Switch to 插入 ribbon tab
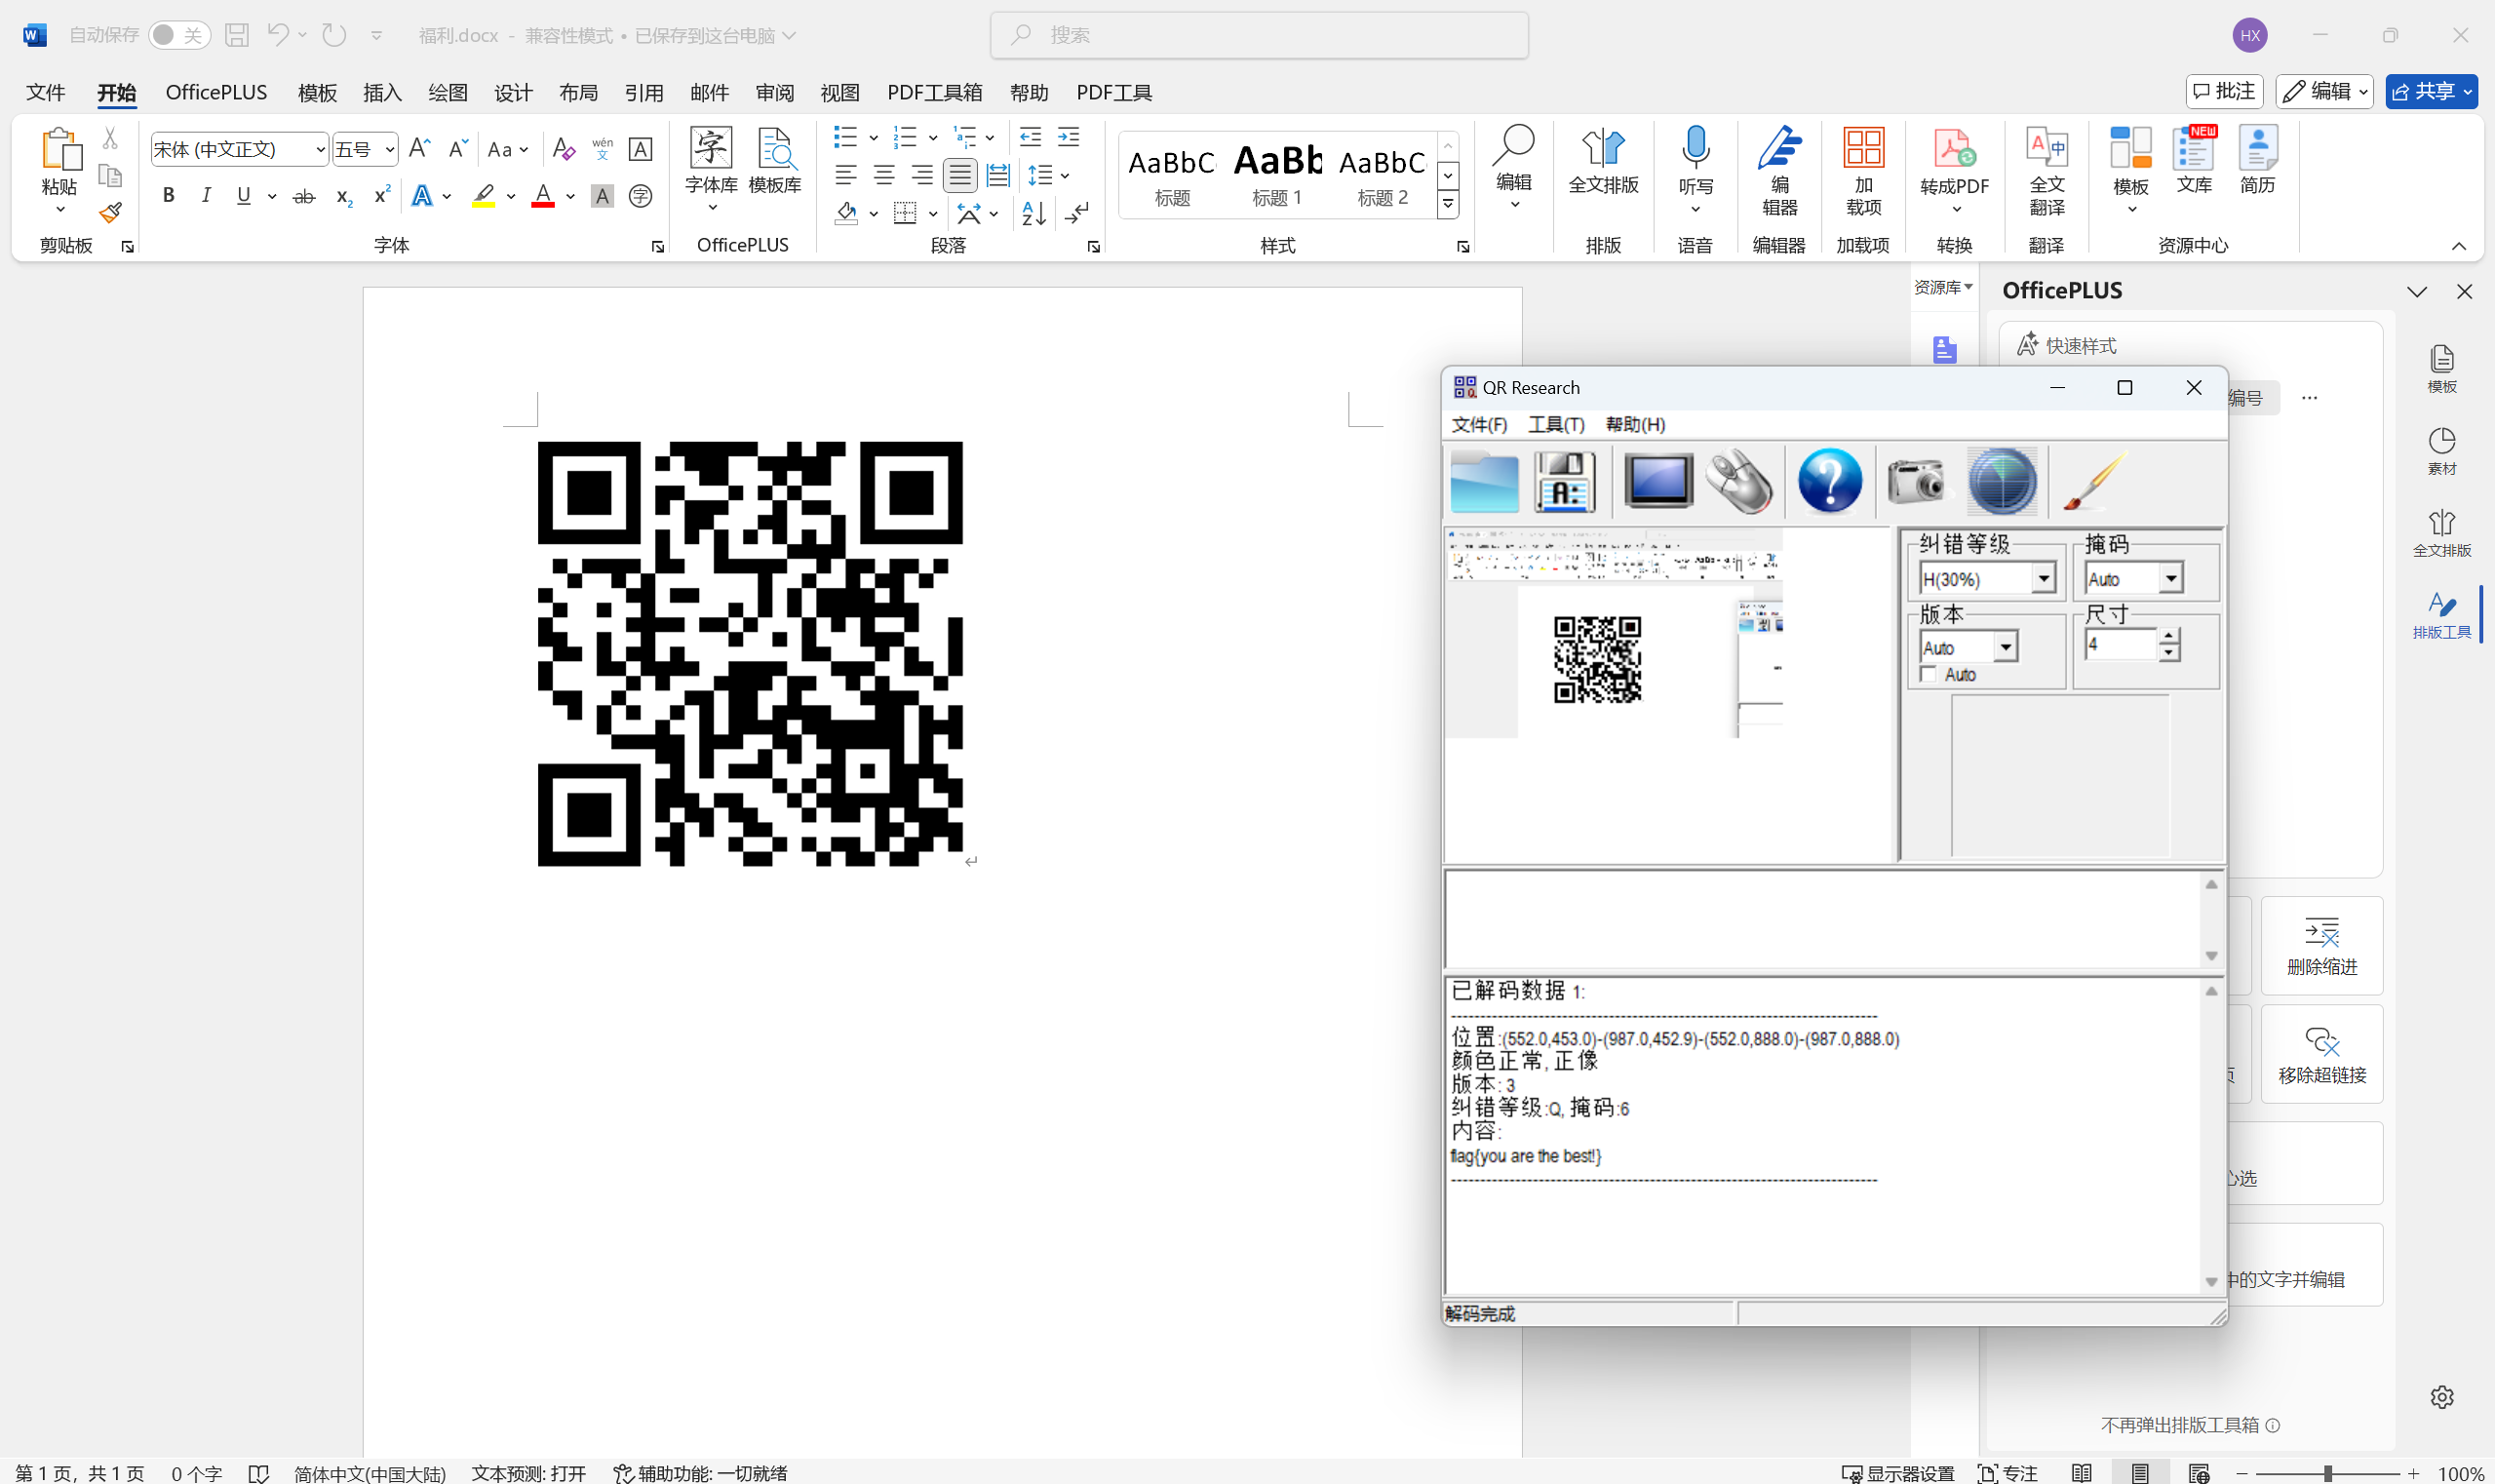2495x1484 pixels. coord(382,92)
